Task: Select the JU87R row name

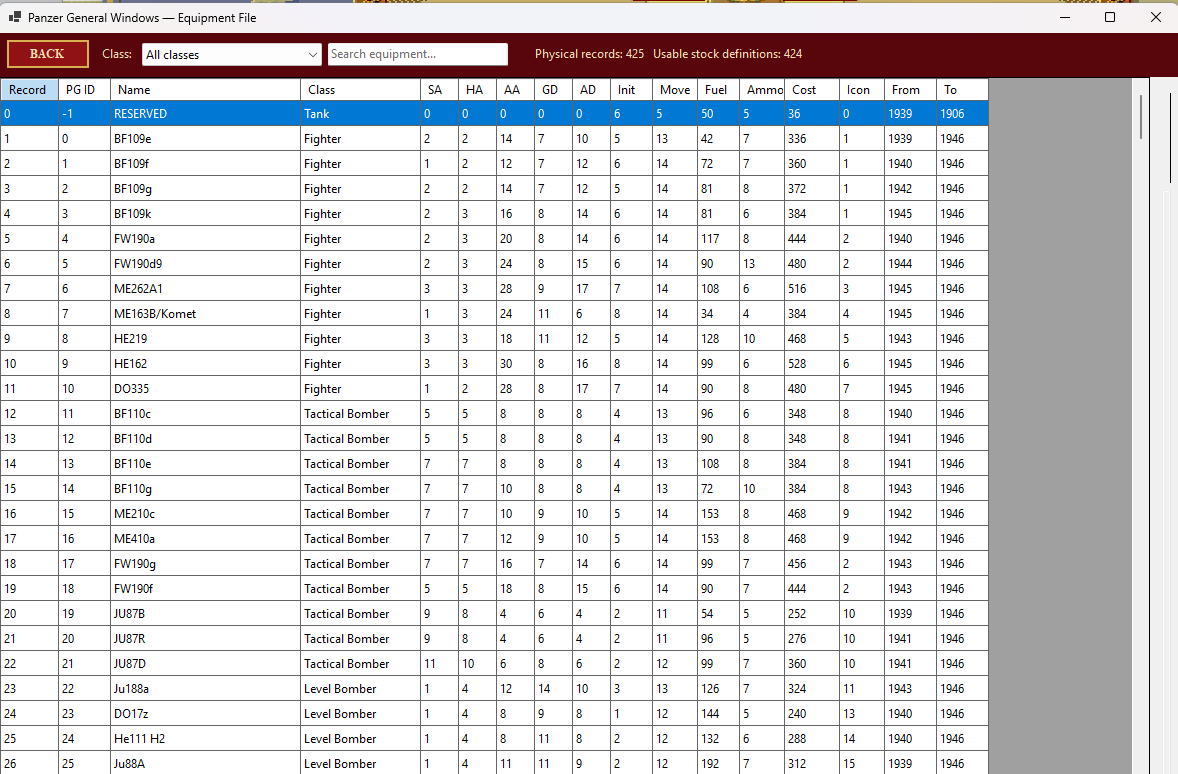Action: coord(205,638)
